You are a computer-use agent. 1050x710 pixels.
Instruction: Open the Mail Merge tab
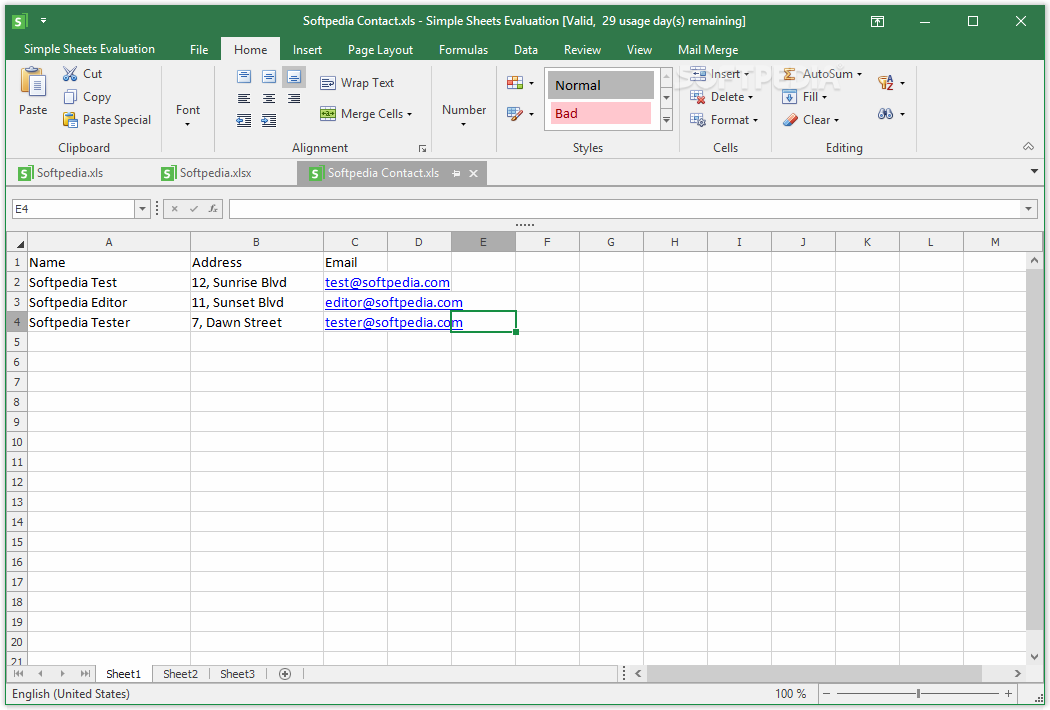[708, 50]
